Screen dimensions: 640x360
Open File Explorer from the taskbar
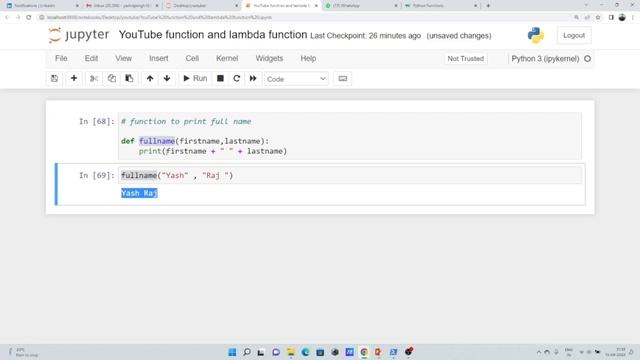pyautogui.click(x=291, y=352)
